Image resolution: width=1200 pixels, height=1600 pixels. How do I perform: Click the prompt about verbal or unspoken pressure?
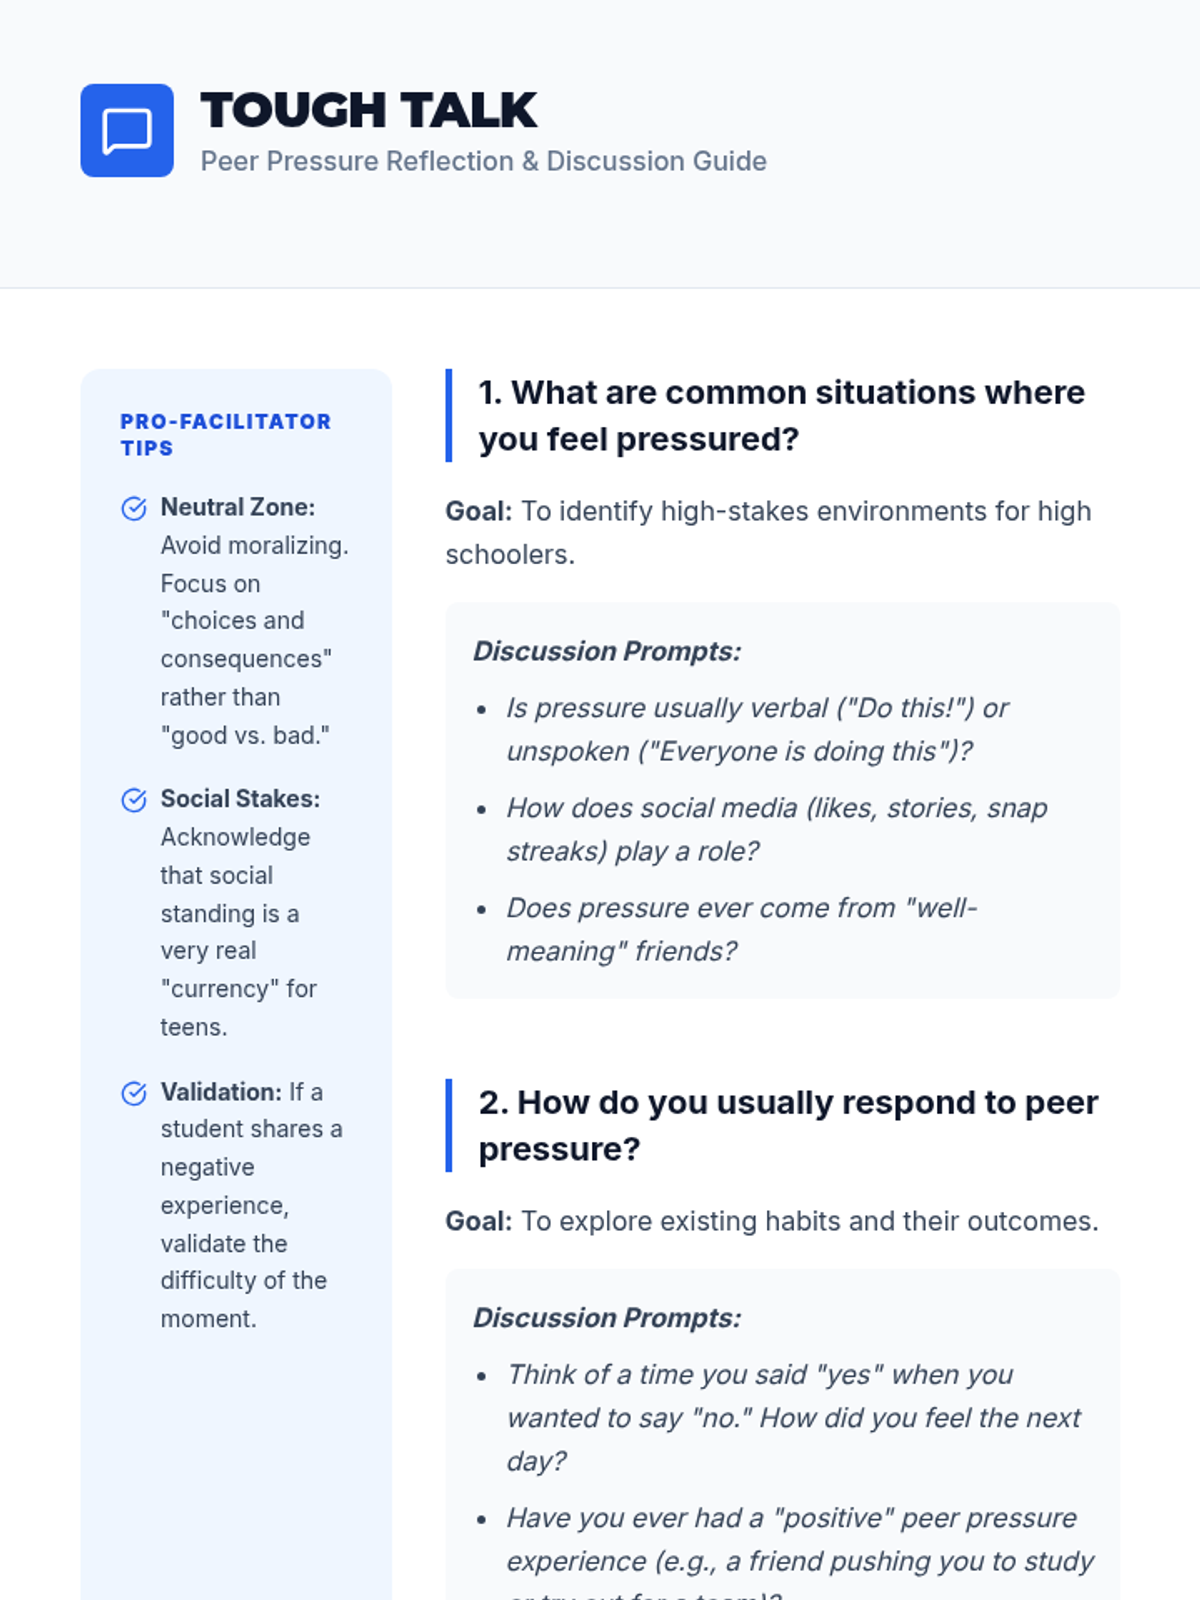click(757, 729)
